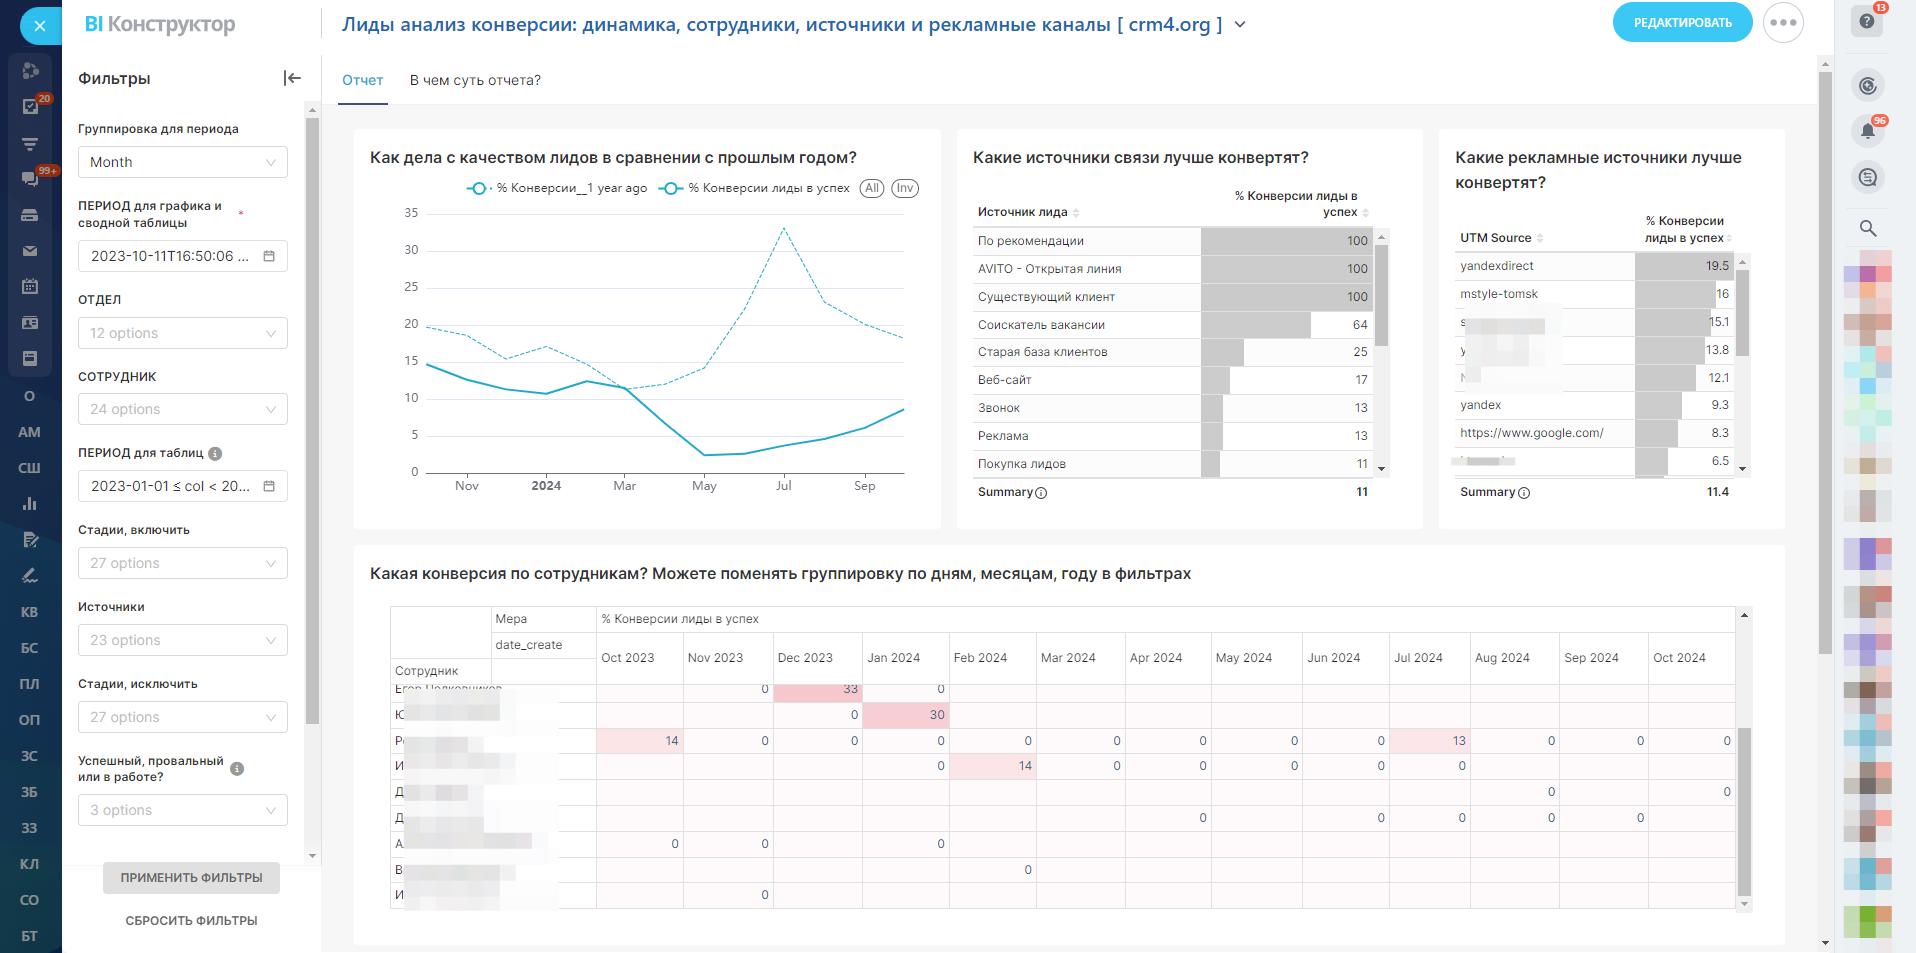Open search magnifier in right sidebar

1867,228
